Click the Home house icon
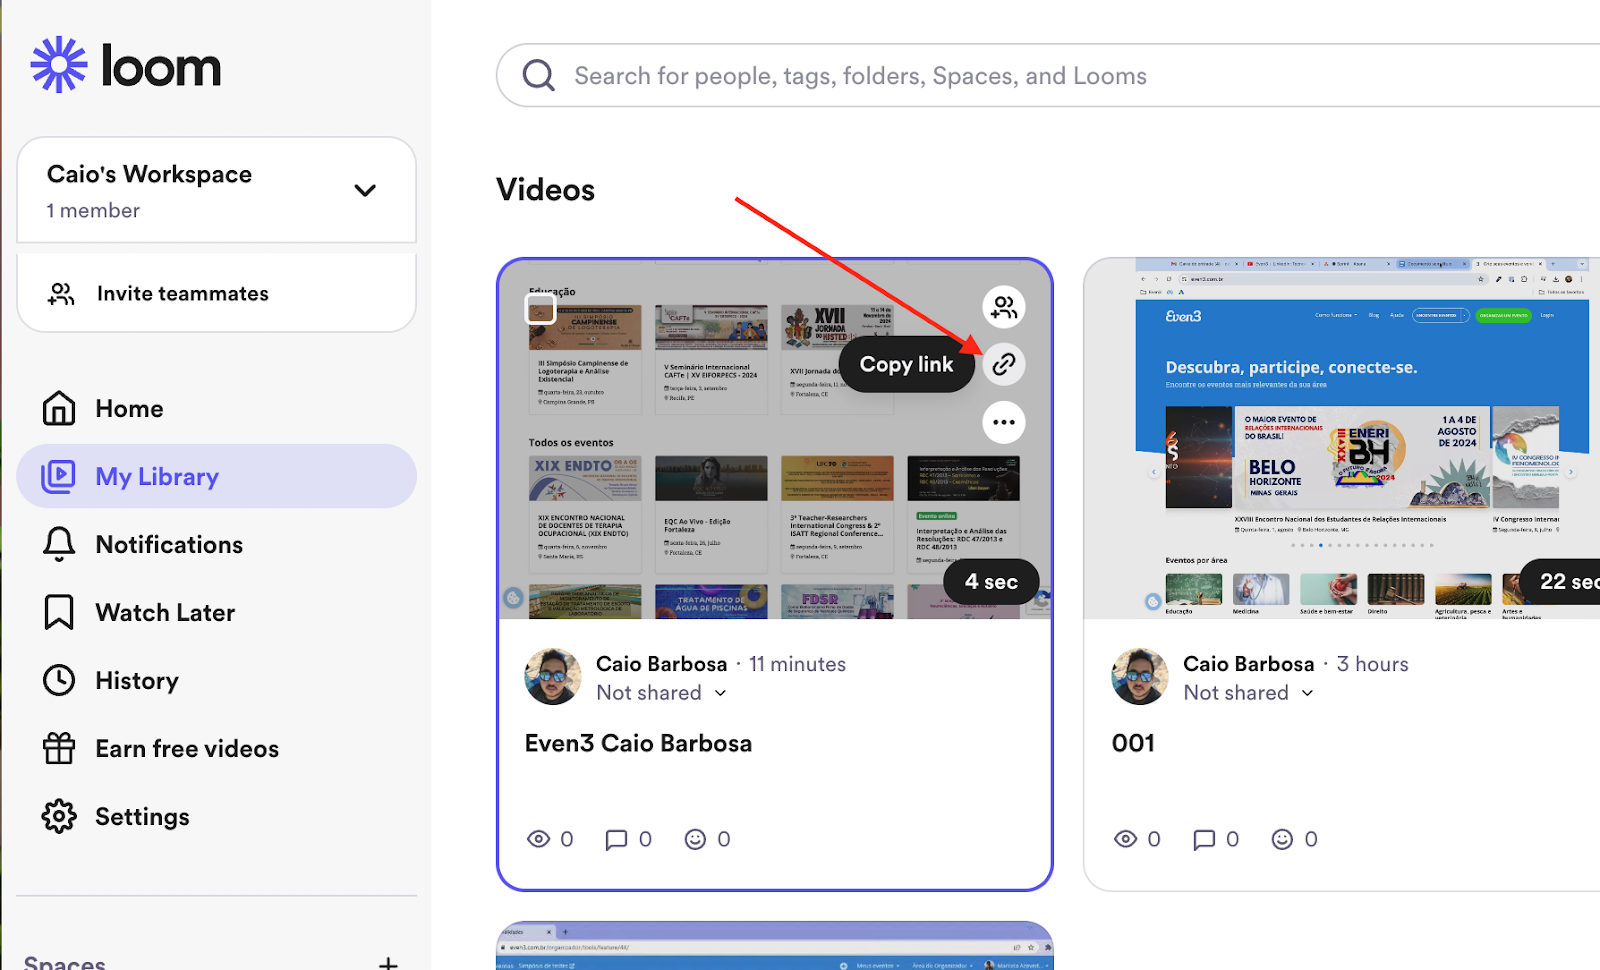 [x=59, y=408]
